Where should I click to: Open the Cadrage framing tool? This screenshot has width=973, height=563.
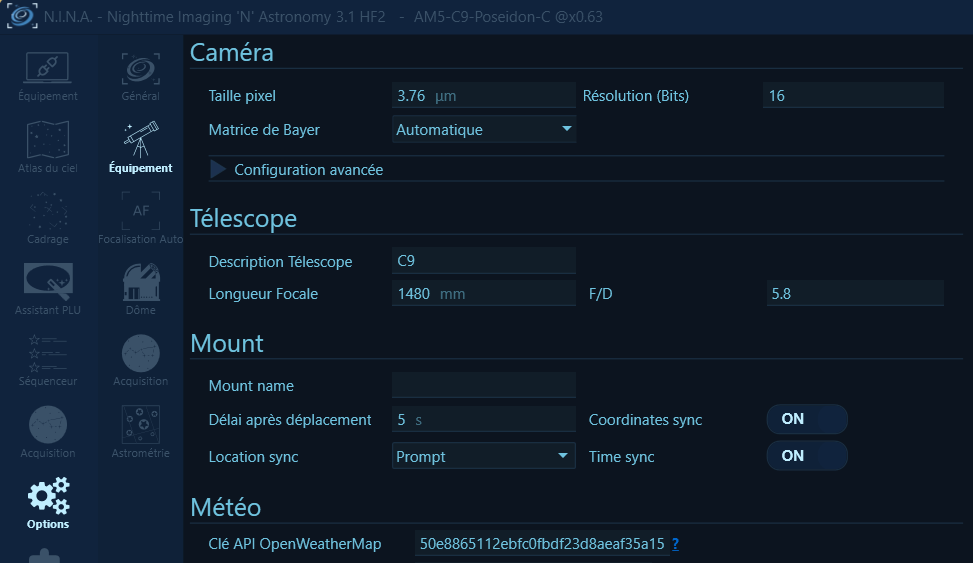47,217
